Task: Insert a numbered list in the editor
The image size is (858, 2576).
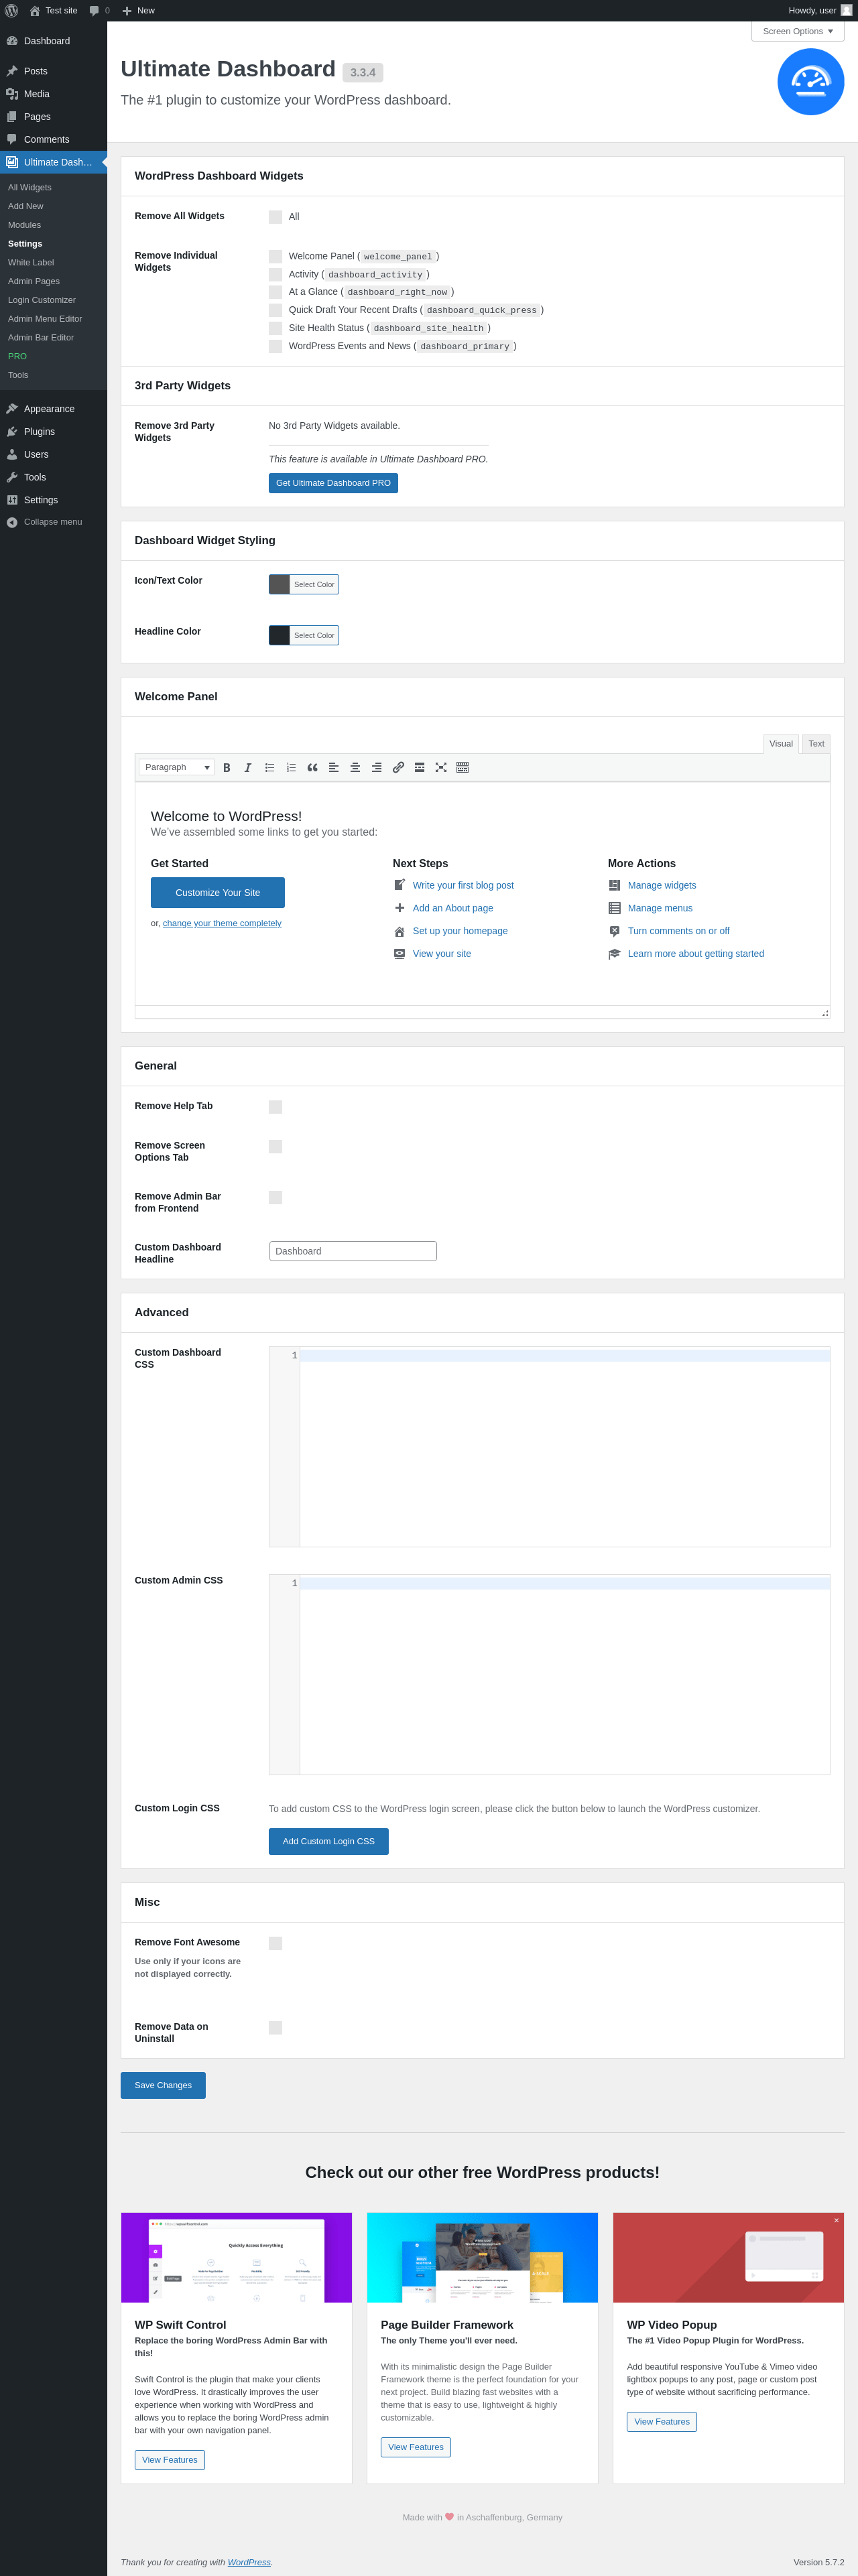Action: [291, 768]
